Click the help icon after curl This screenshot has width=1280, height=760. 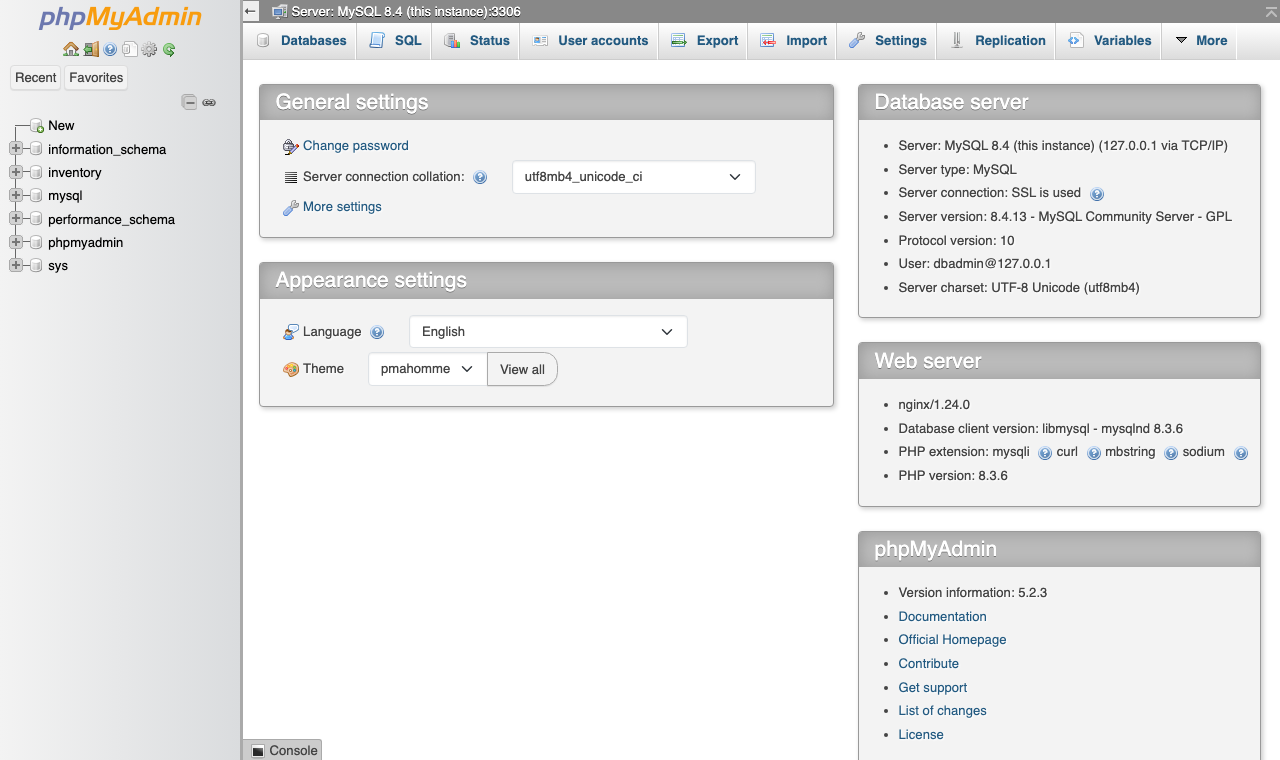click(1094, 453)
